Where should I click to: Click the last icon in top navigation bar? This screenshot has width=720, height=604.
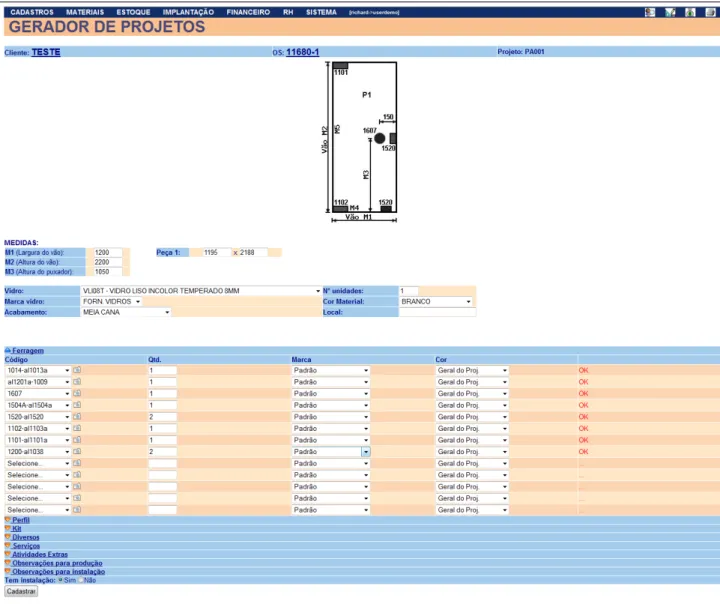click(x=710, y=12)
